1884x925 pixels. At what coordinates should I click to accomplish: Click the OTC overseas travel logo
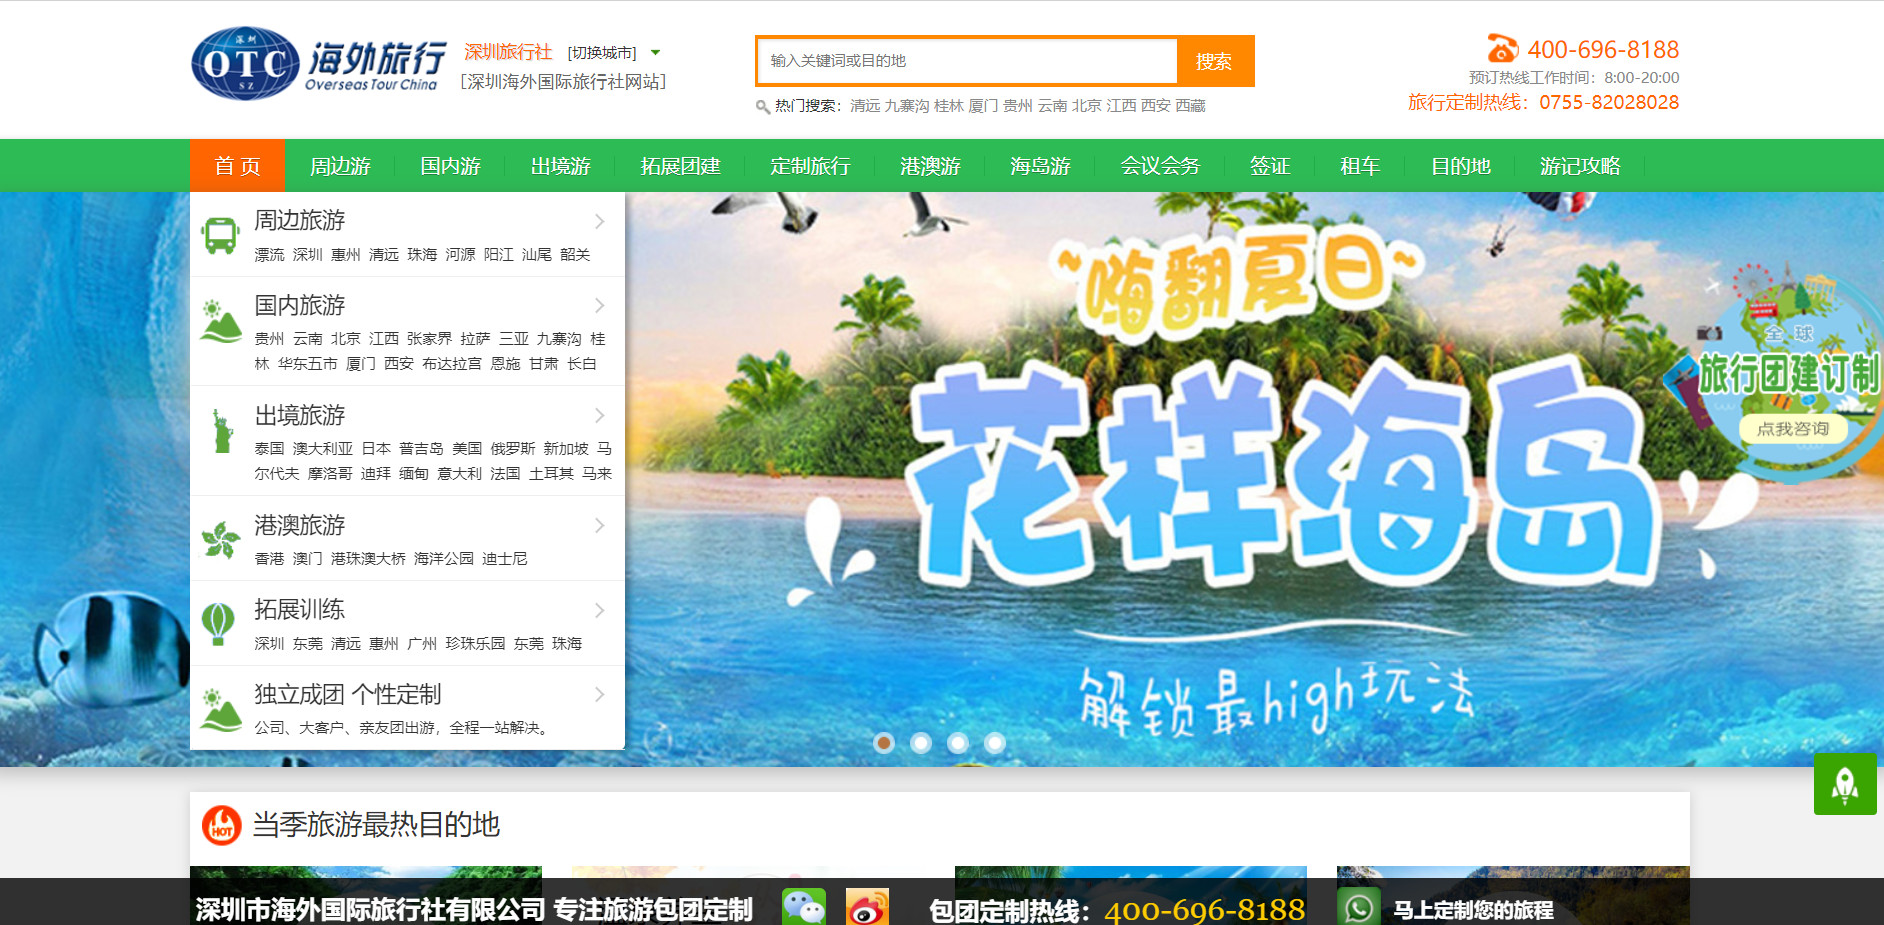(x=318, y=63)
